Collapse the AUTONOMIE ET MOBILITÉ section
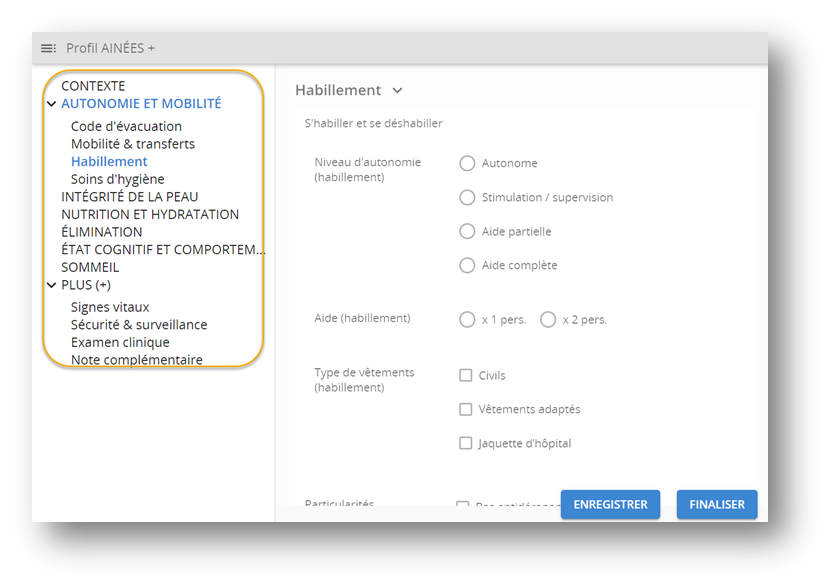The width and height of the screenshot is (833, 587). 51,104
